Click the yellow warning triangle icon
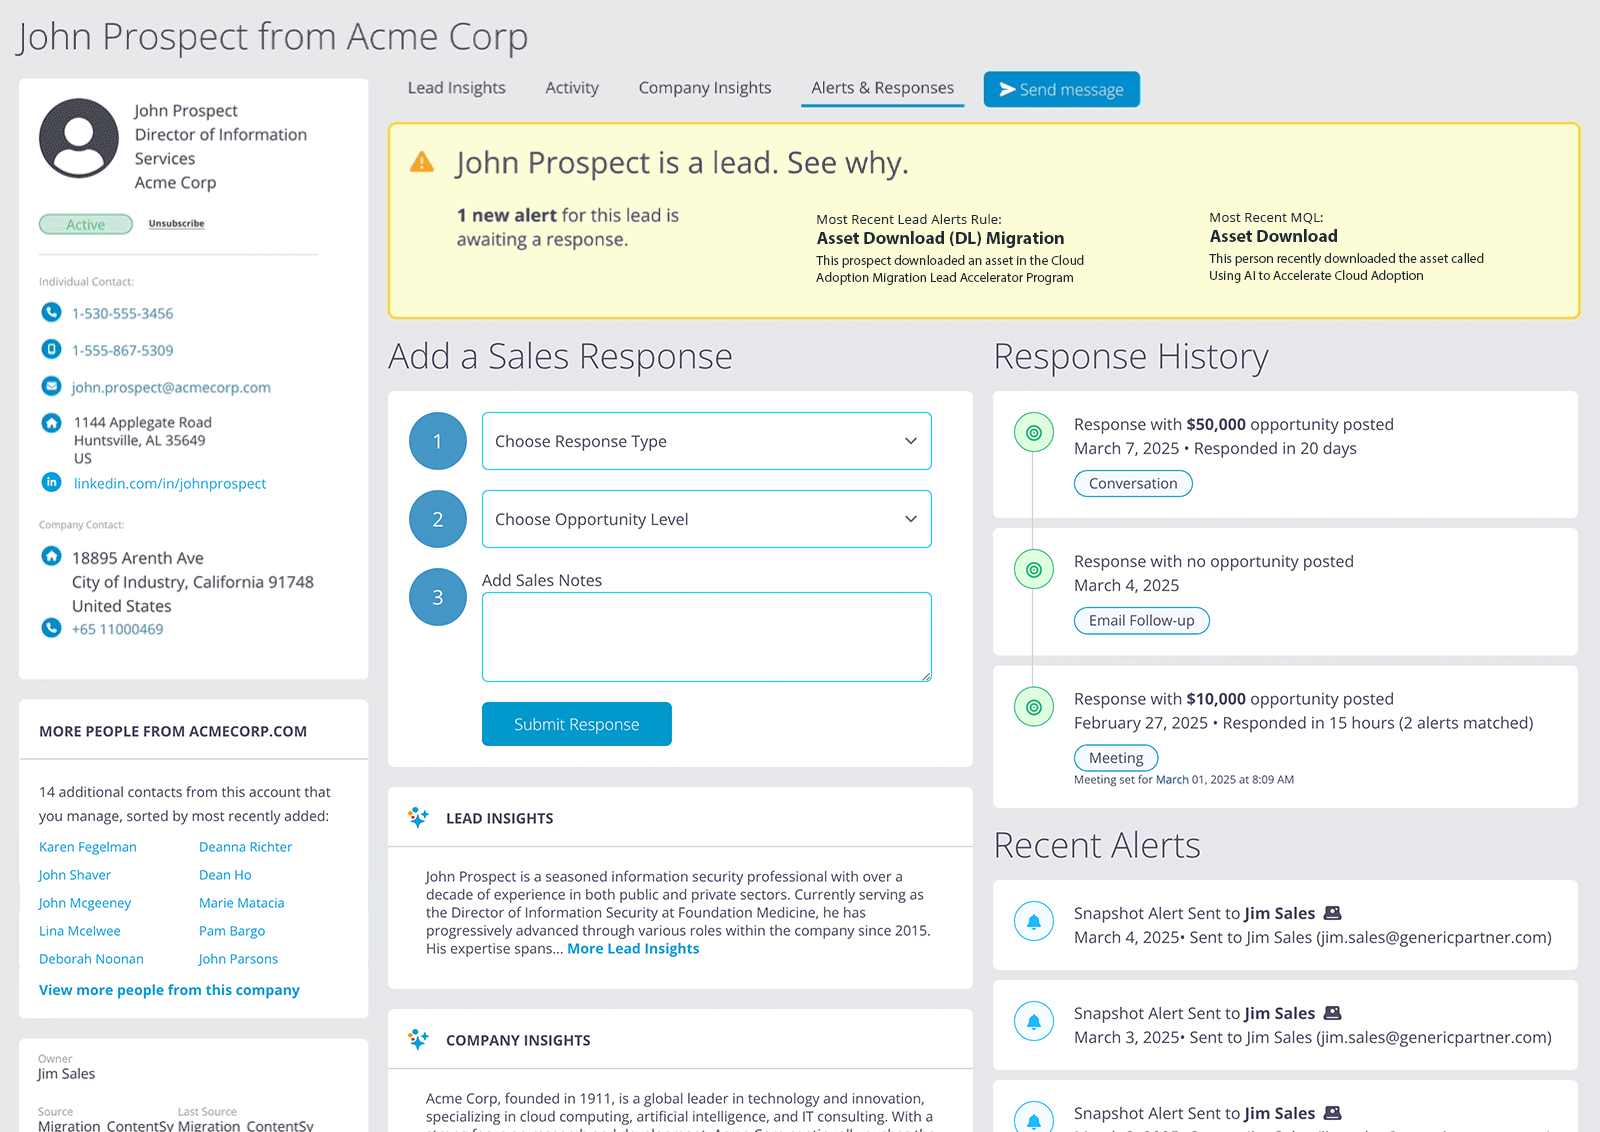This screenshot has height=1132, width=1600. pos(422,162)
